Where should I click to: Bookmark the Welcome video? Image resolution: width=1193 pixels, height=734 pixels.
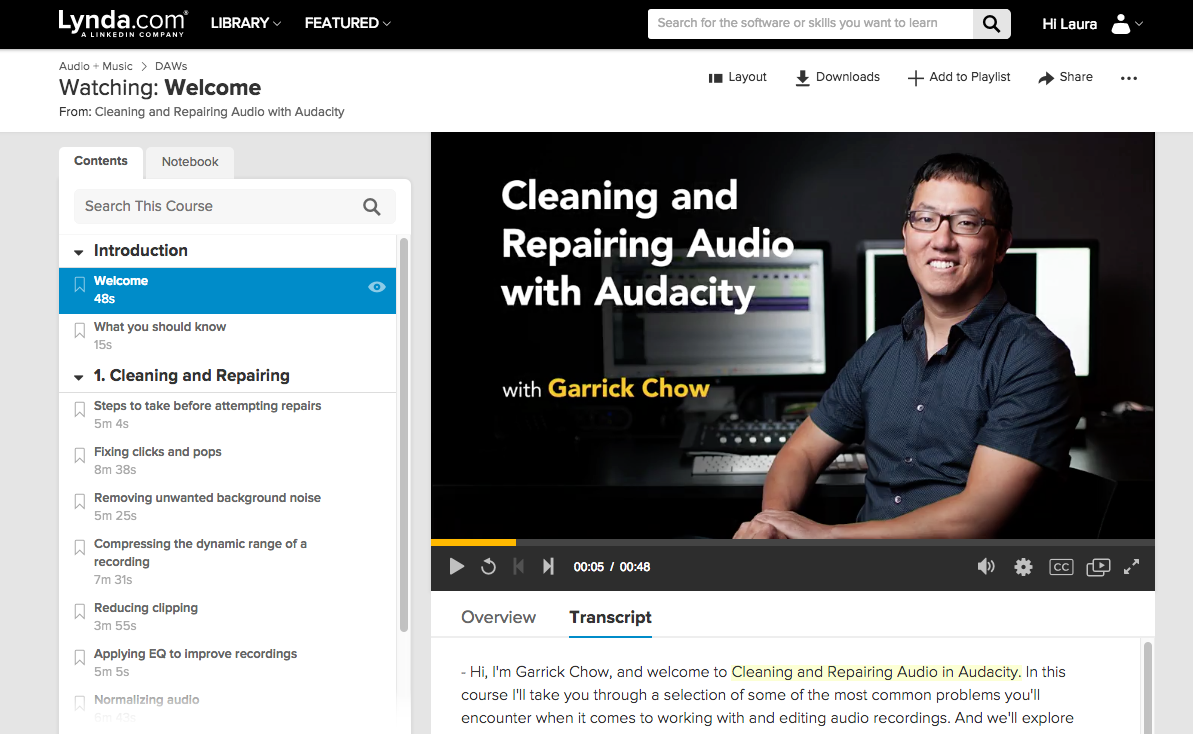pos(79,285)
